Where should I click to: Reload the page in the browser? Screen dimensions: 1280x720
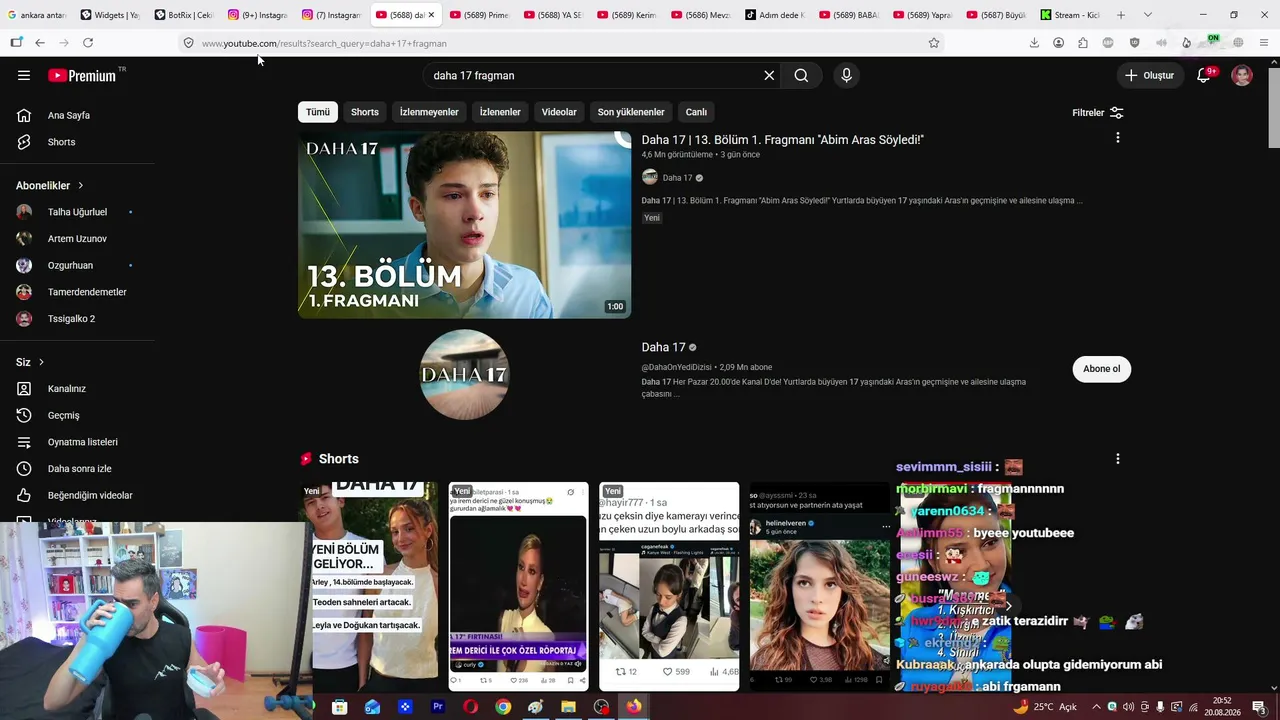88,43
